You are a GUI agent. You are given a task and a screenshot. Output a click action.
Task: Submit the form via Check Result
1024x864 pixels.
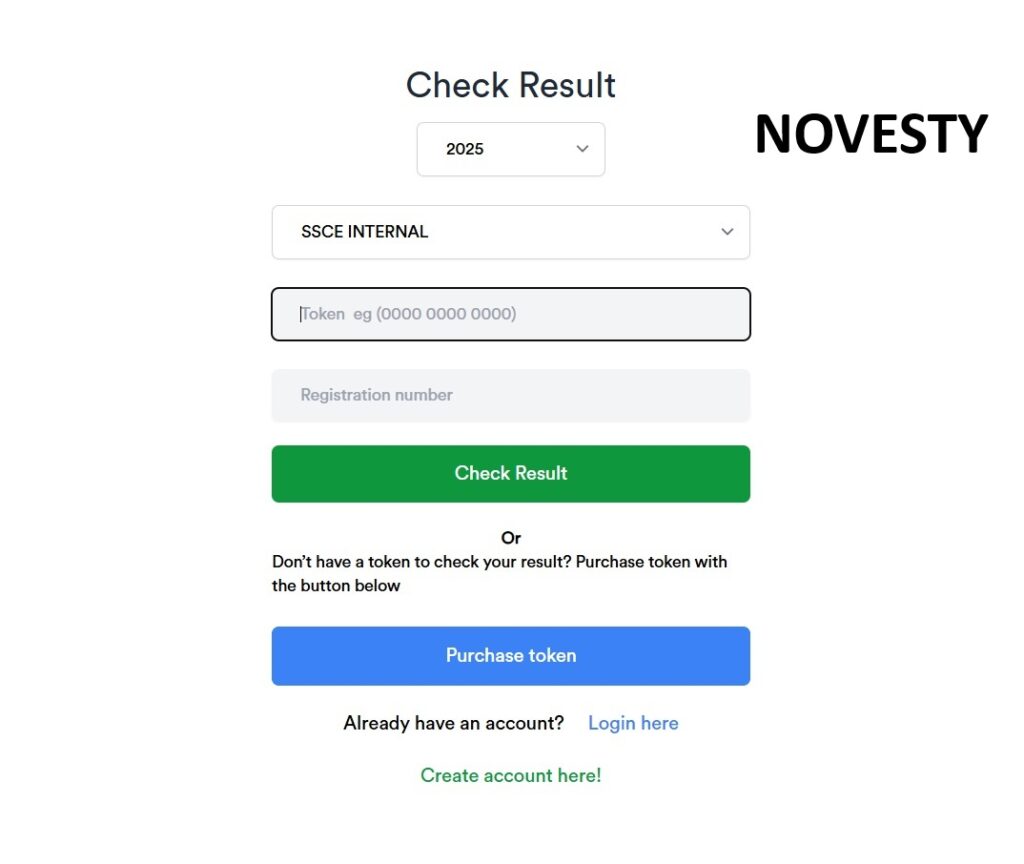point(510,473)
